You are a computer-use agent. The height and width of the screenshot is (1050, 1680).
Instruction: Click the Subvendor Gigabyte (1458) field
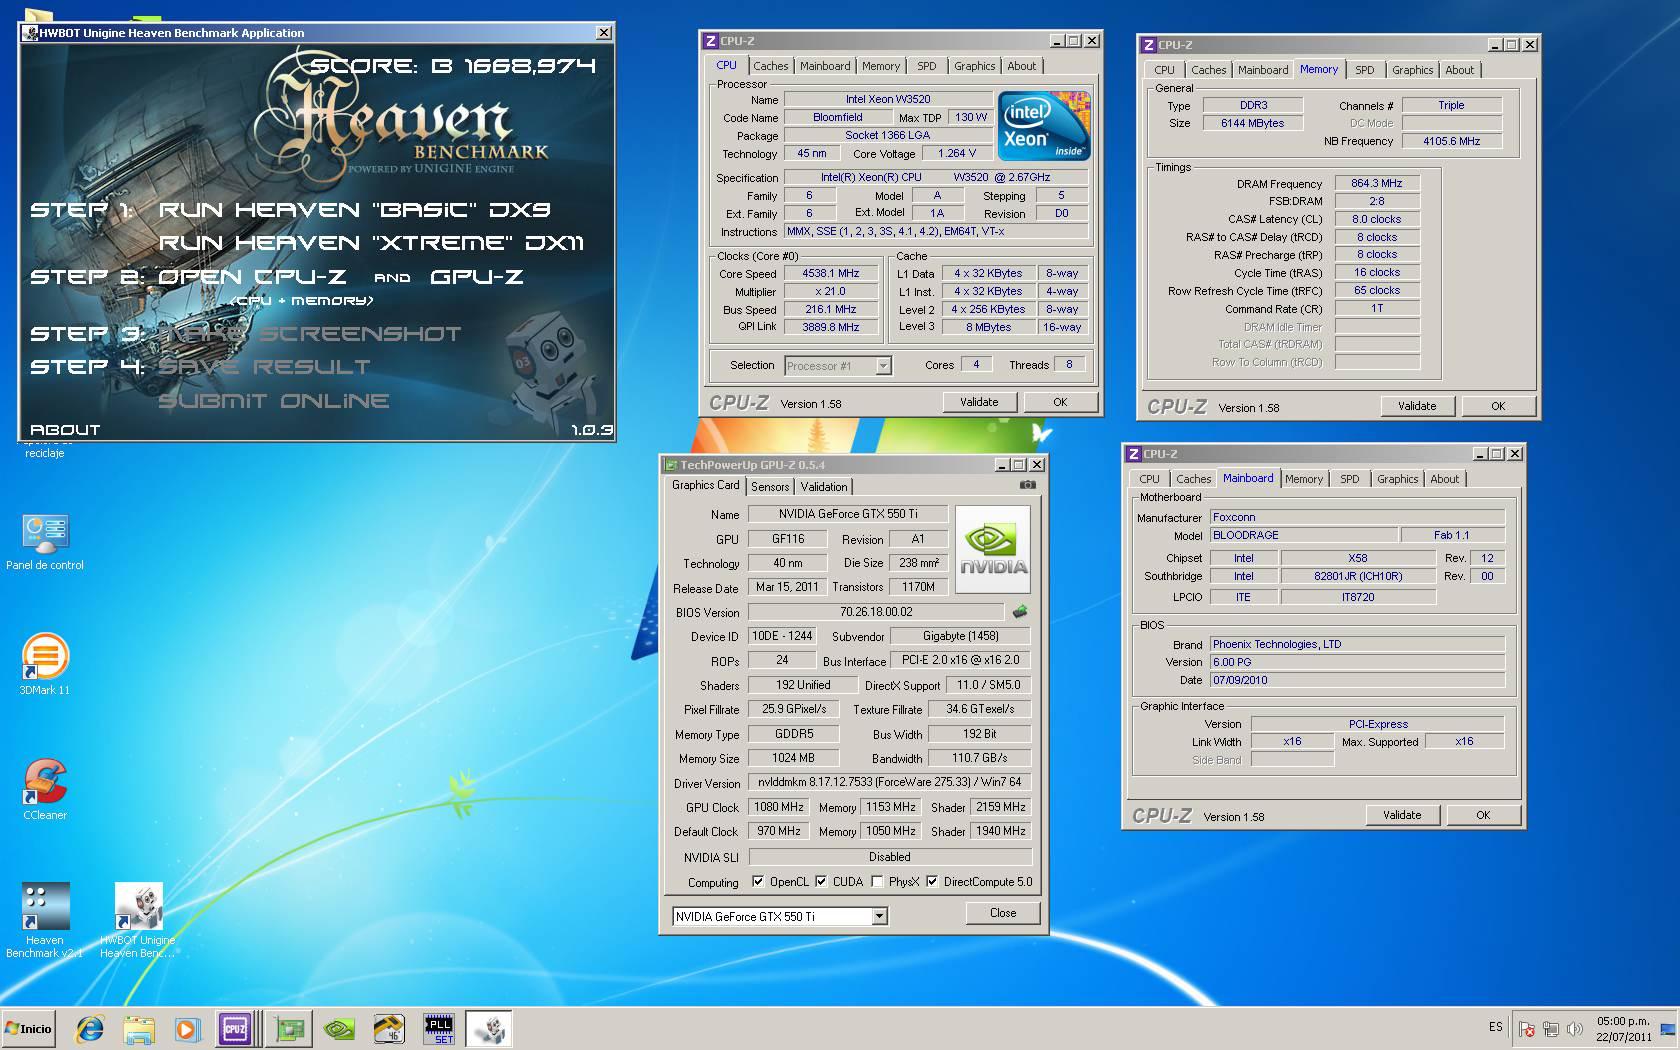(x=961, y=636)
